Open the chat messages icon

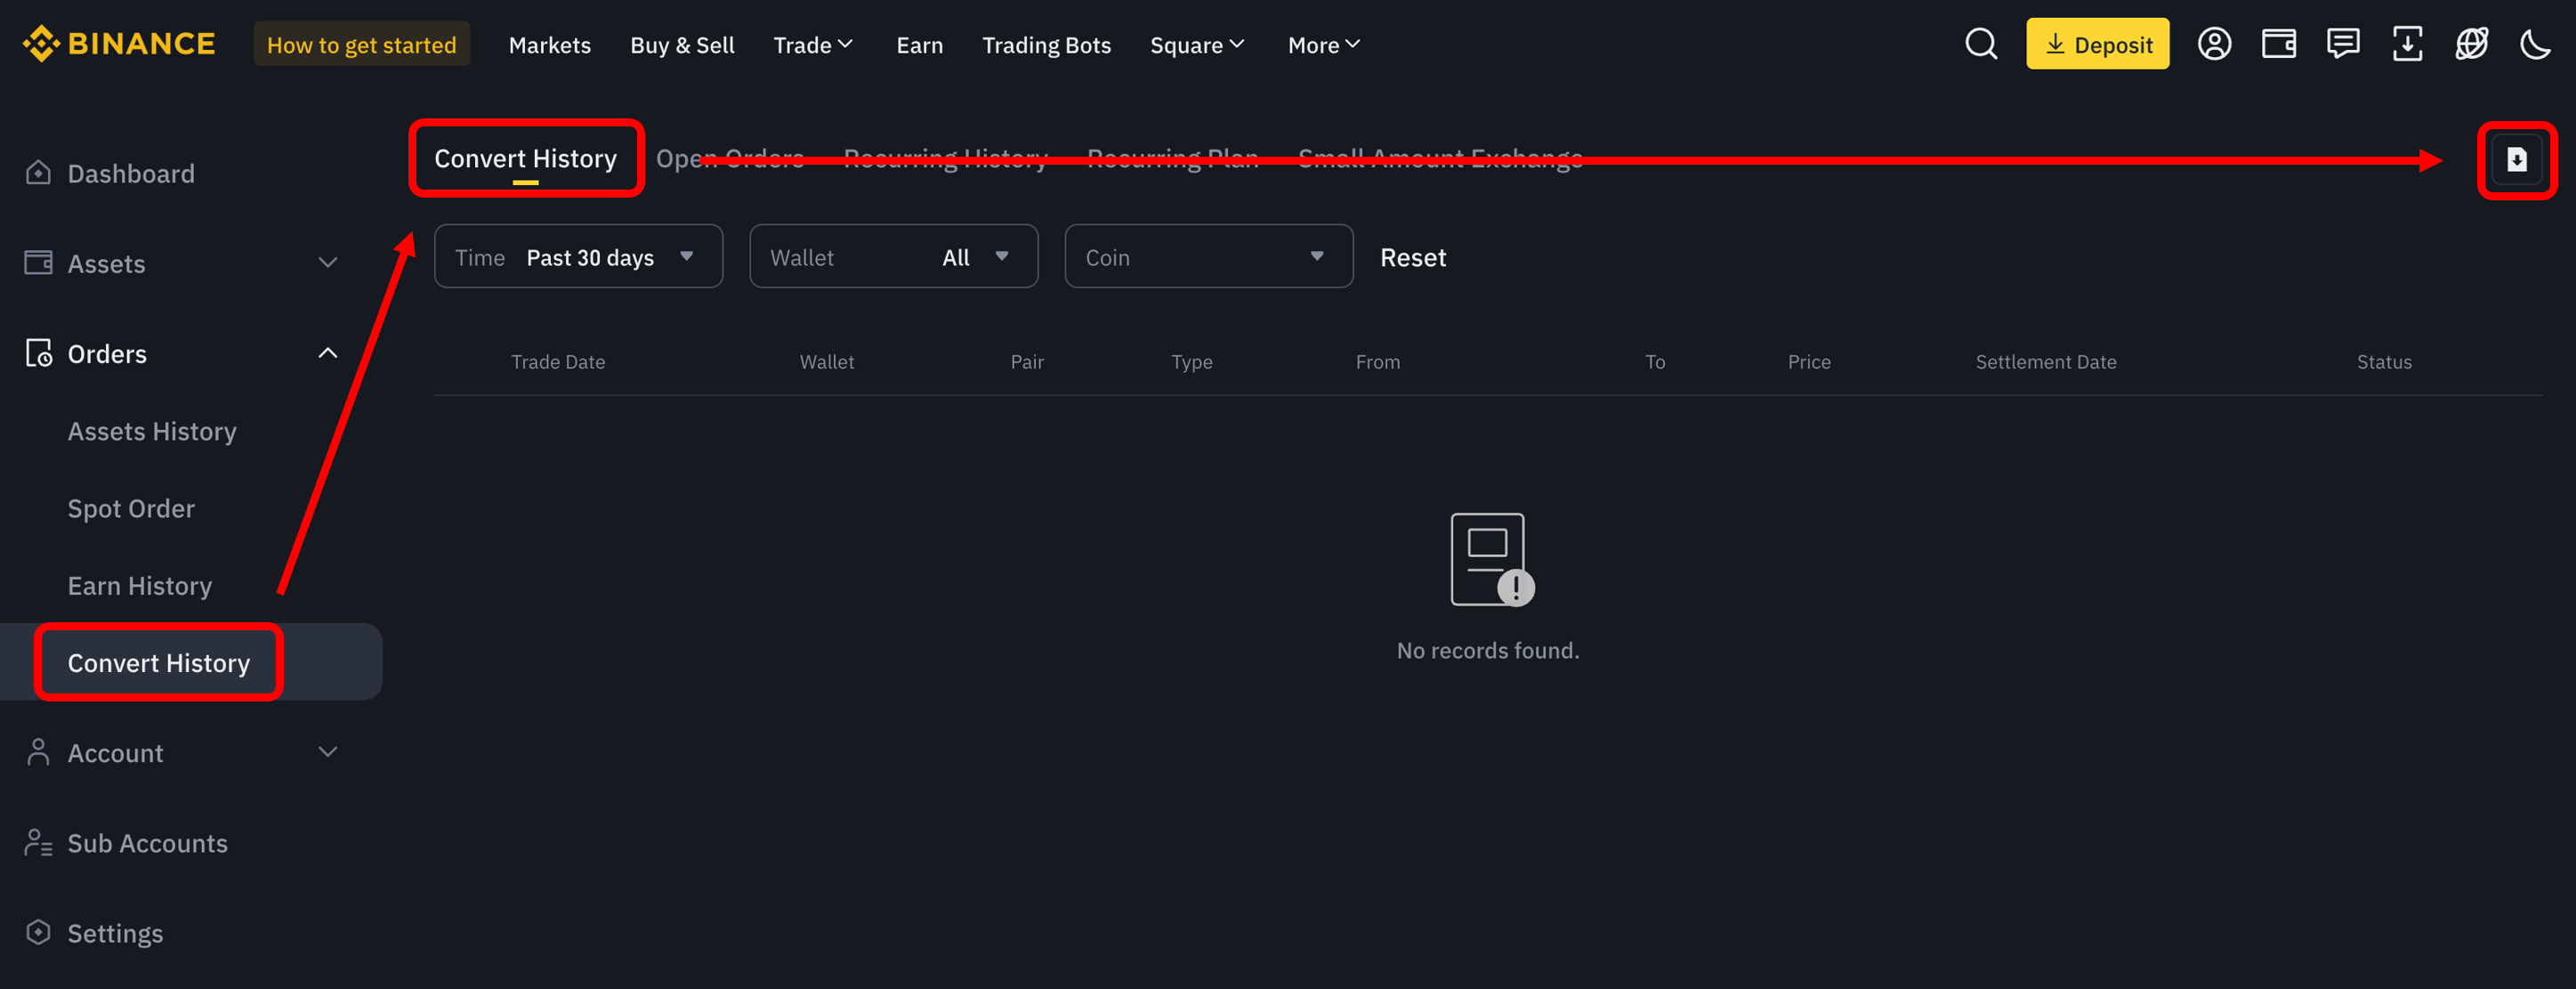click(2342, 44)
